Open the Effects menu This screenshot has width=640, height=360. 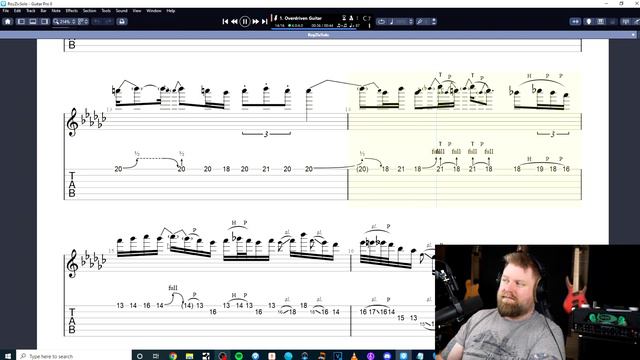tap(71, 11)
